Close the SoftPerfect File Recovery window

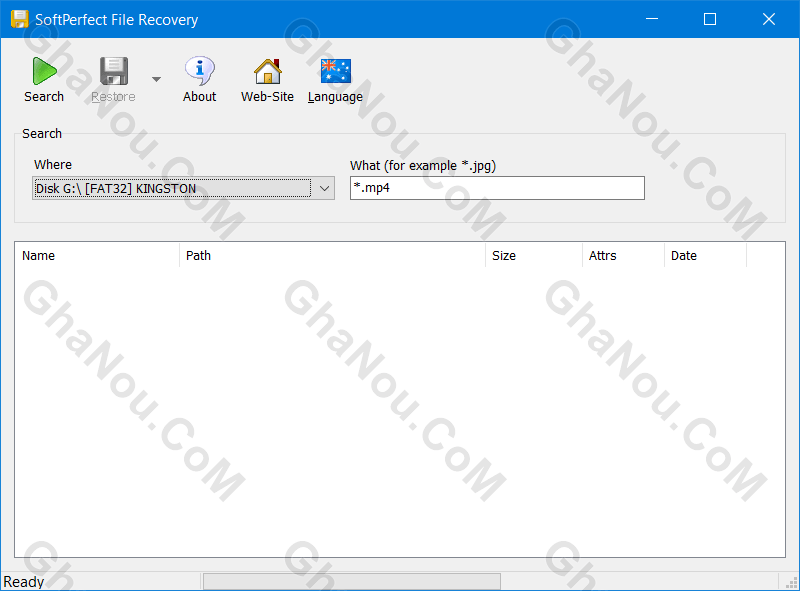click(768, 19)
